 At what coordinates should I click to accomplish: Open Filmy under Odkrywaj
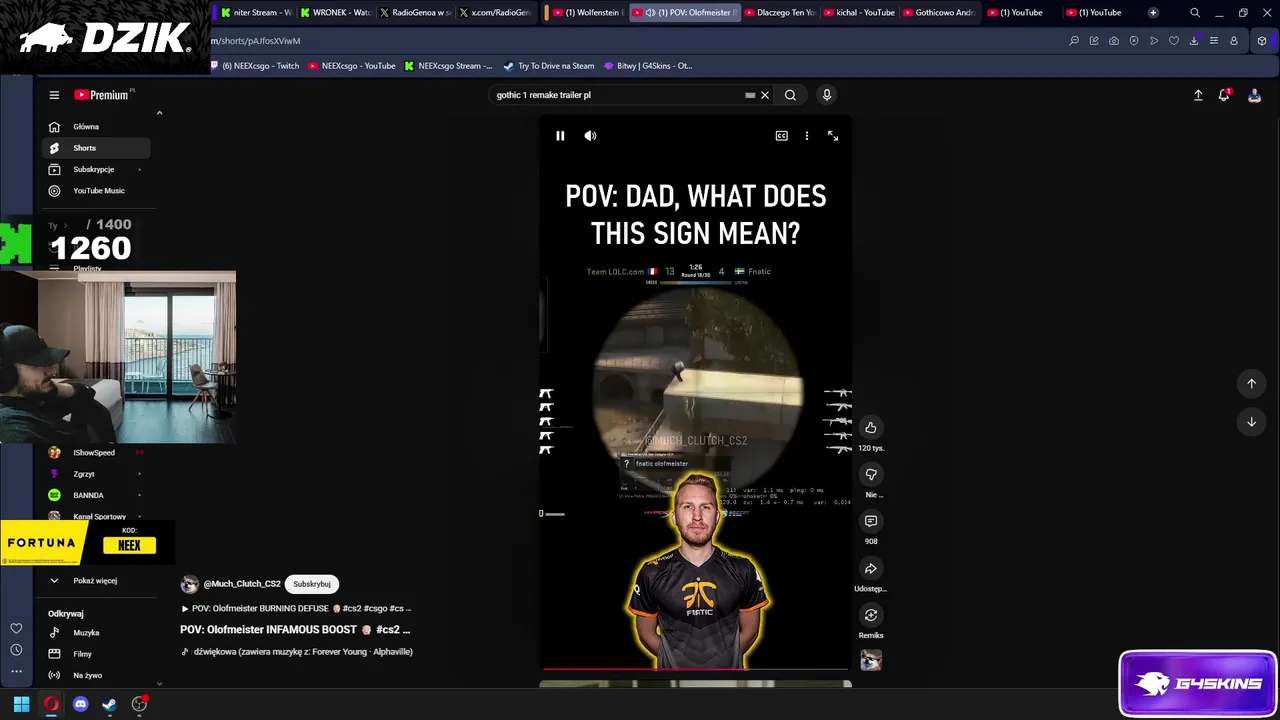tap(96, 654)
